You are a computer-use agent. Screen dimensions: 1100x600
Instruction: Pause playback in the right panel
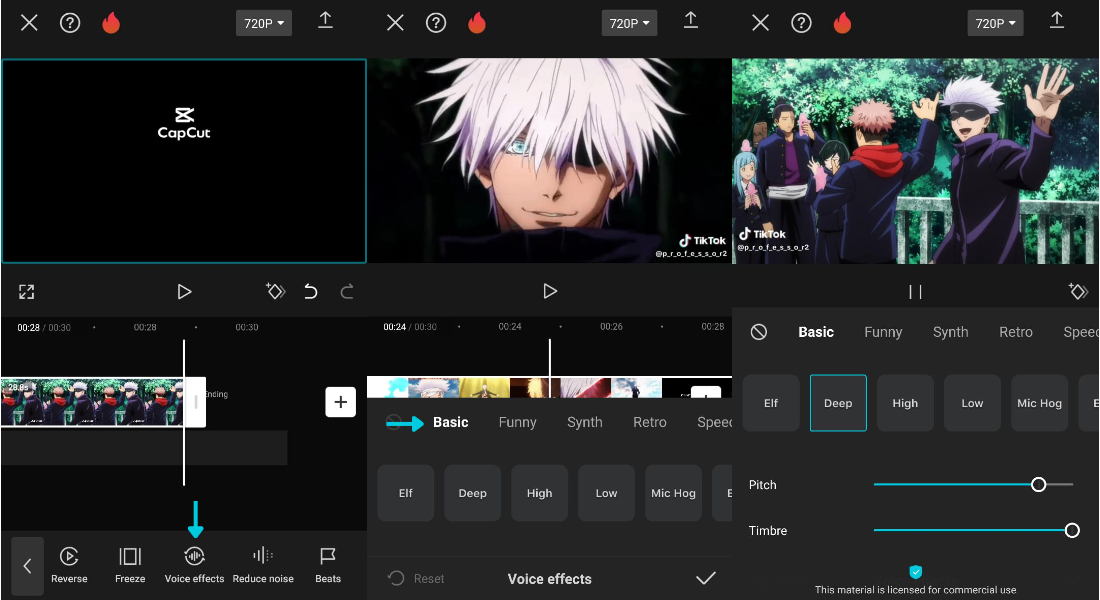coord(915,291)
